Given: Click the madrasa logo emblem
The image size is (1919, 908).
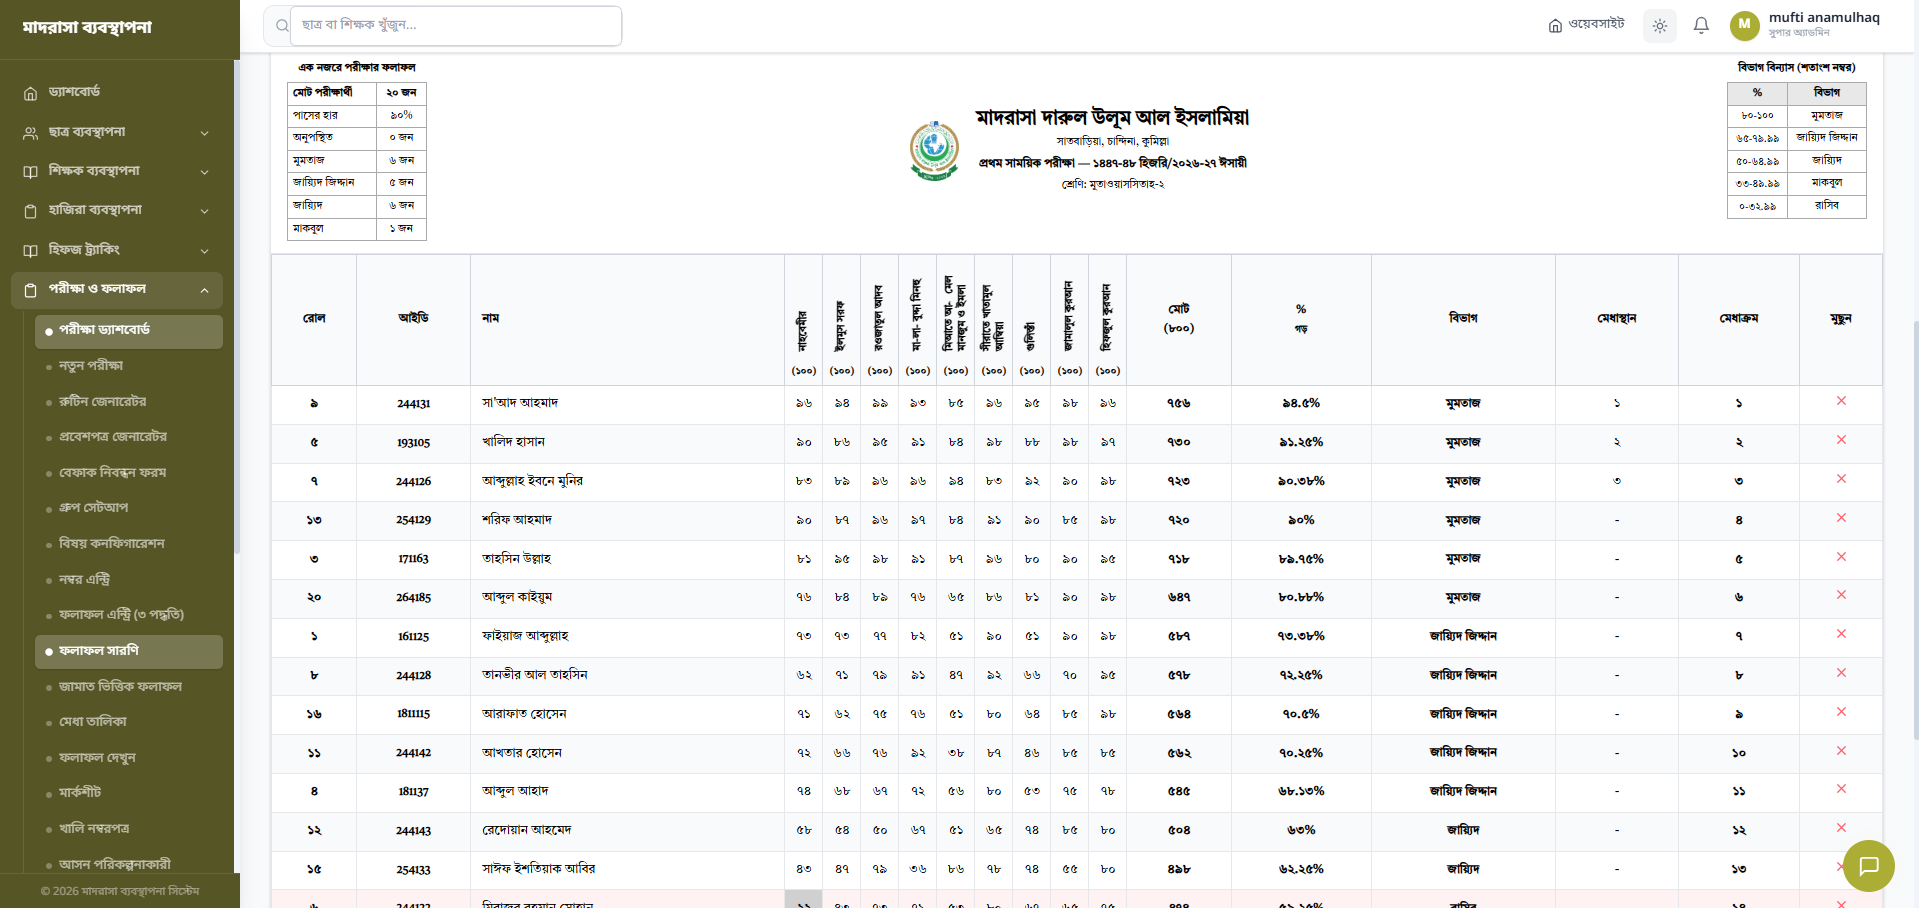Looking at the screenshot, I should 934,150.
